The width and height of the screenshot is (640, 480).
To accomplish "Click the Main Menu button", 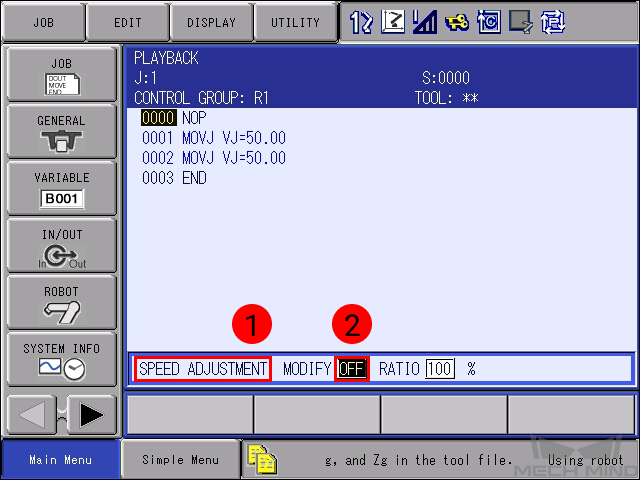I will (60, 460).
